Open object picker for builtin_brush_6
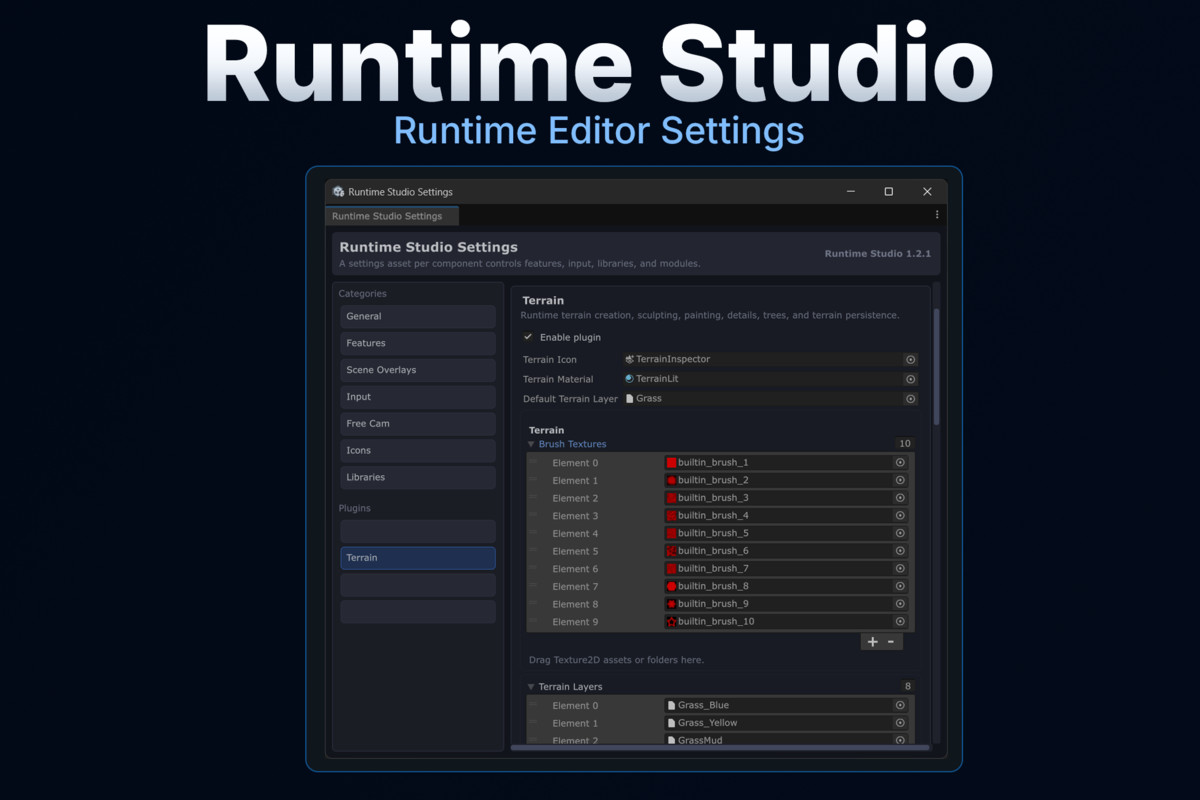This screenshot has height=800, width=1200. 900,551
